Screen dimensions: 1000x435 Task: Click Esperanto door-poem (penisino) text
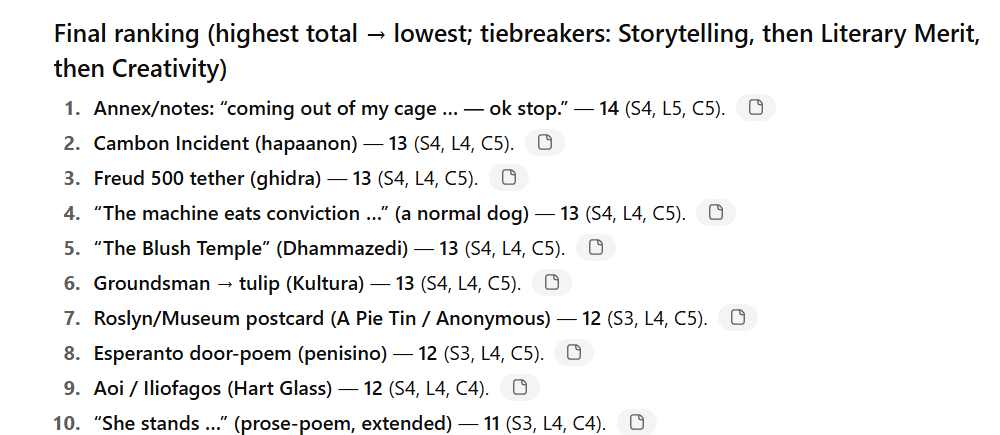point(240,353)
